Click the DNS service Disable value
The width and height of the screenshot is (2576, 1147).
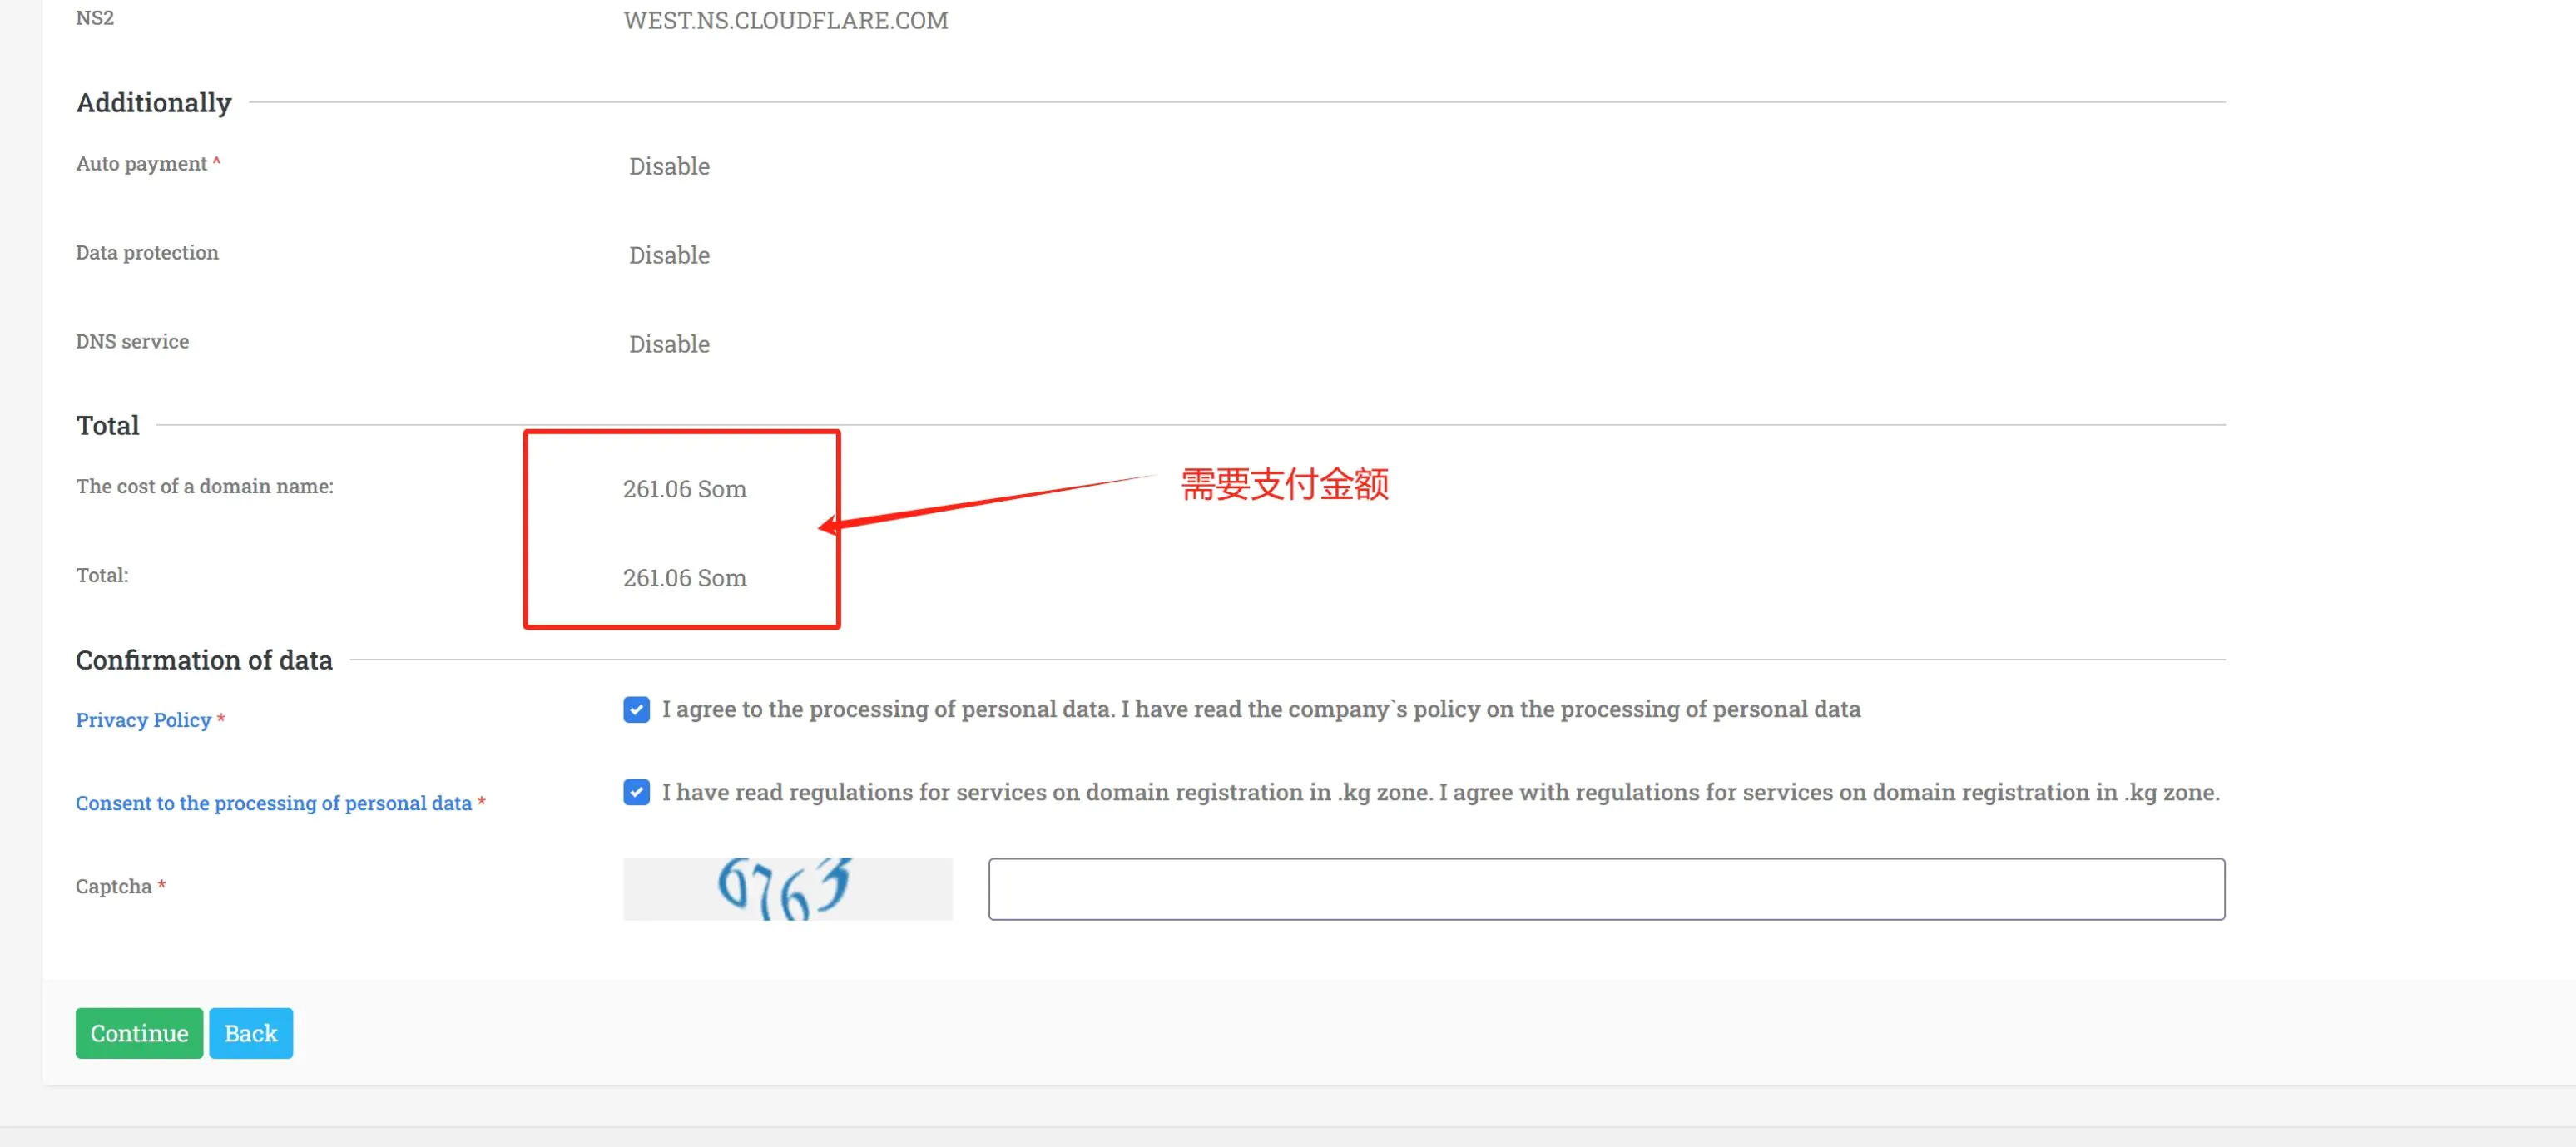669,344
